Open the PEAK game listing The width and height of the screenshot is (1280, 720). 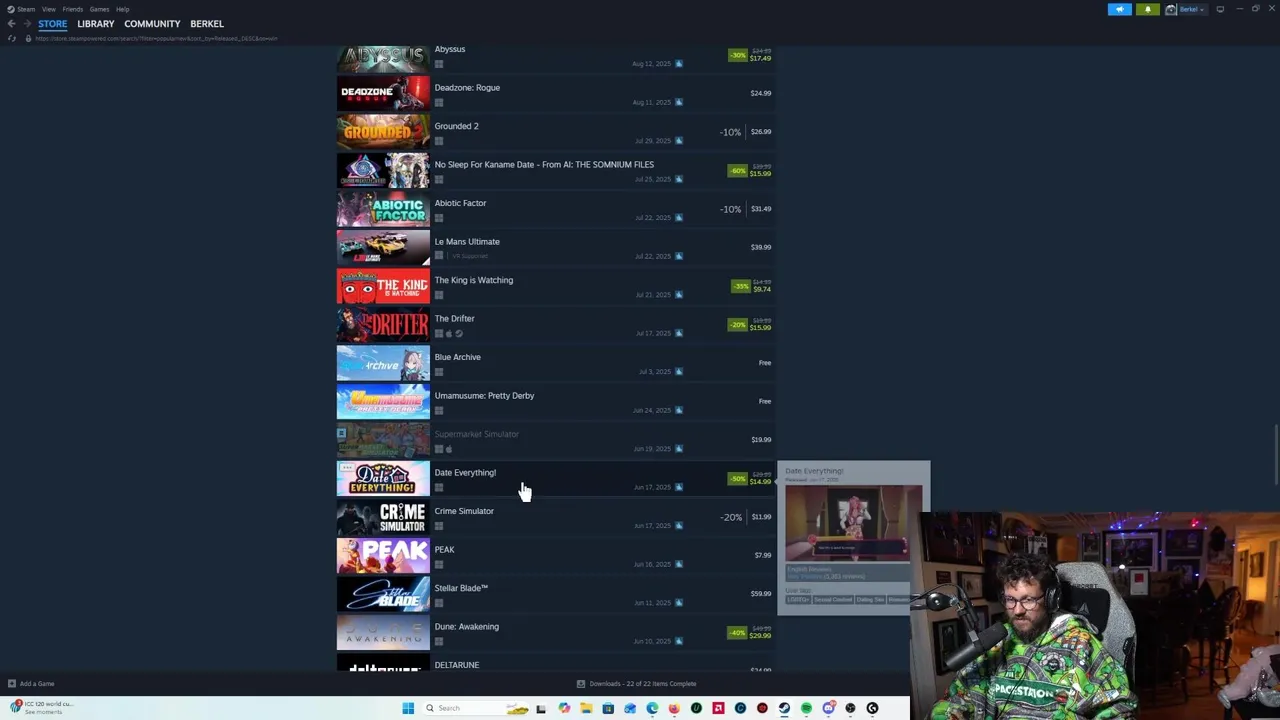point(556,556)
